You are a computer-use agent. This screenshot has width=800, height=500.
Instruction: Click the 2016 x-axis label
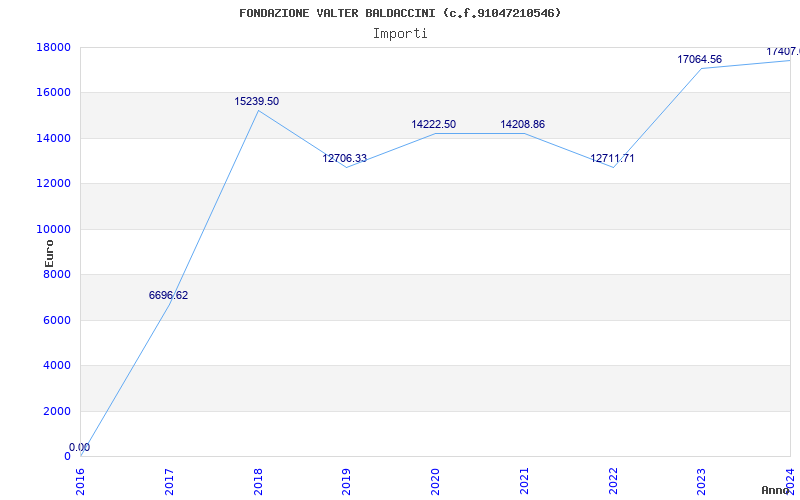(x=81, y=481)
